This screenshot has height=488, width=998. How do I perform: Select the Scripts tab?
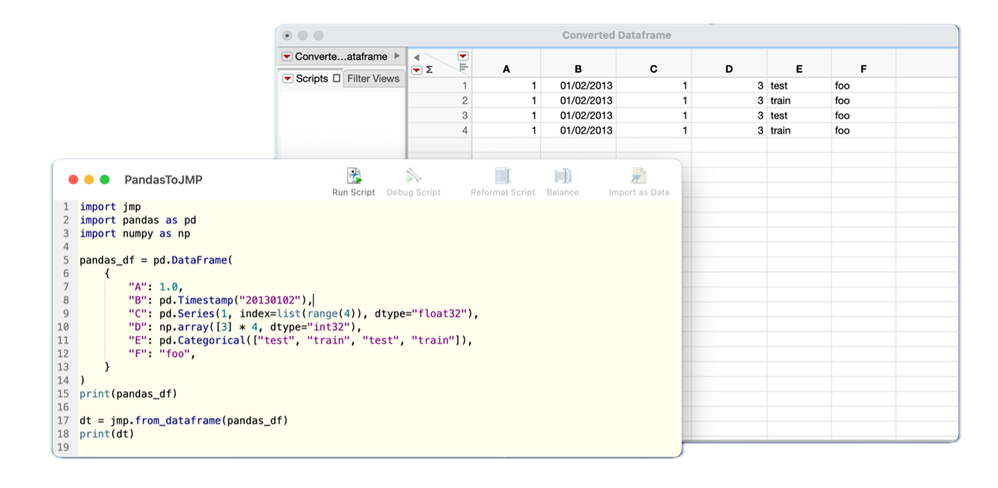[x=312, y=79]
